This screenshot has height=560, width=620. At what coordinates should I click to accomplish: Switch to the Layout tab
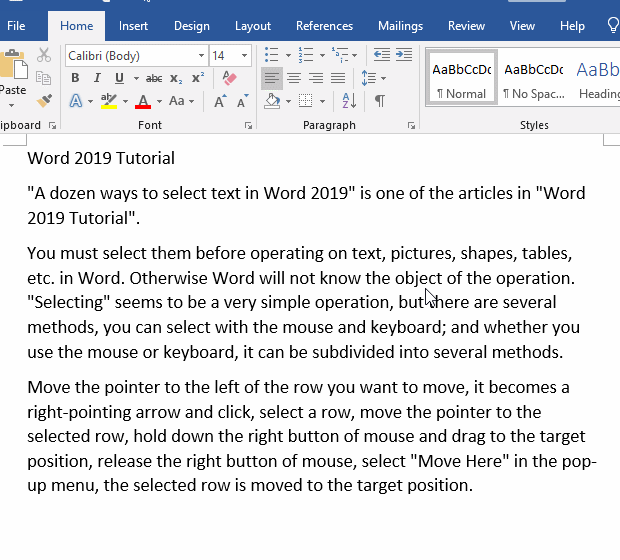coord(253,26)
